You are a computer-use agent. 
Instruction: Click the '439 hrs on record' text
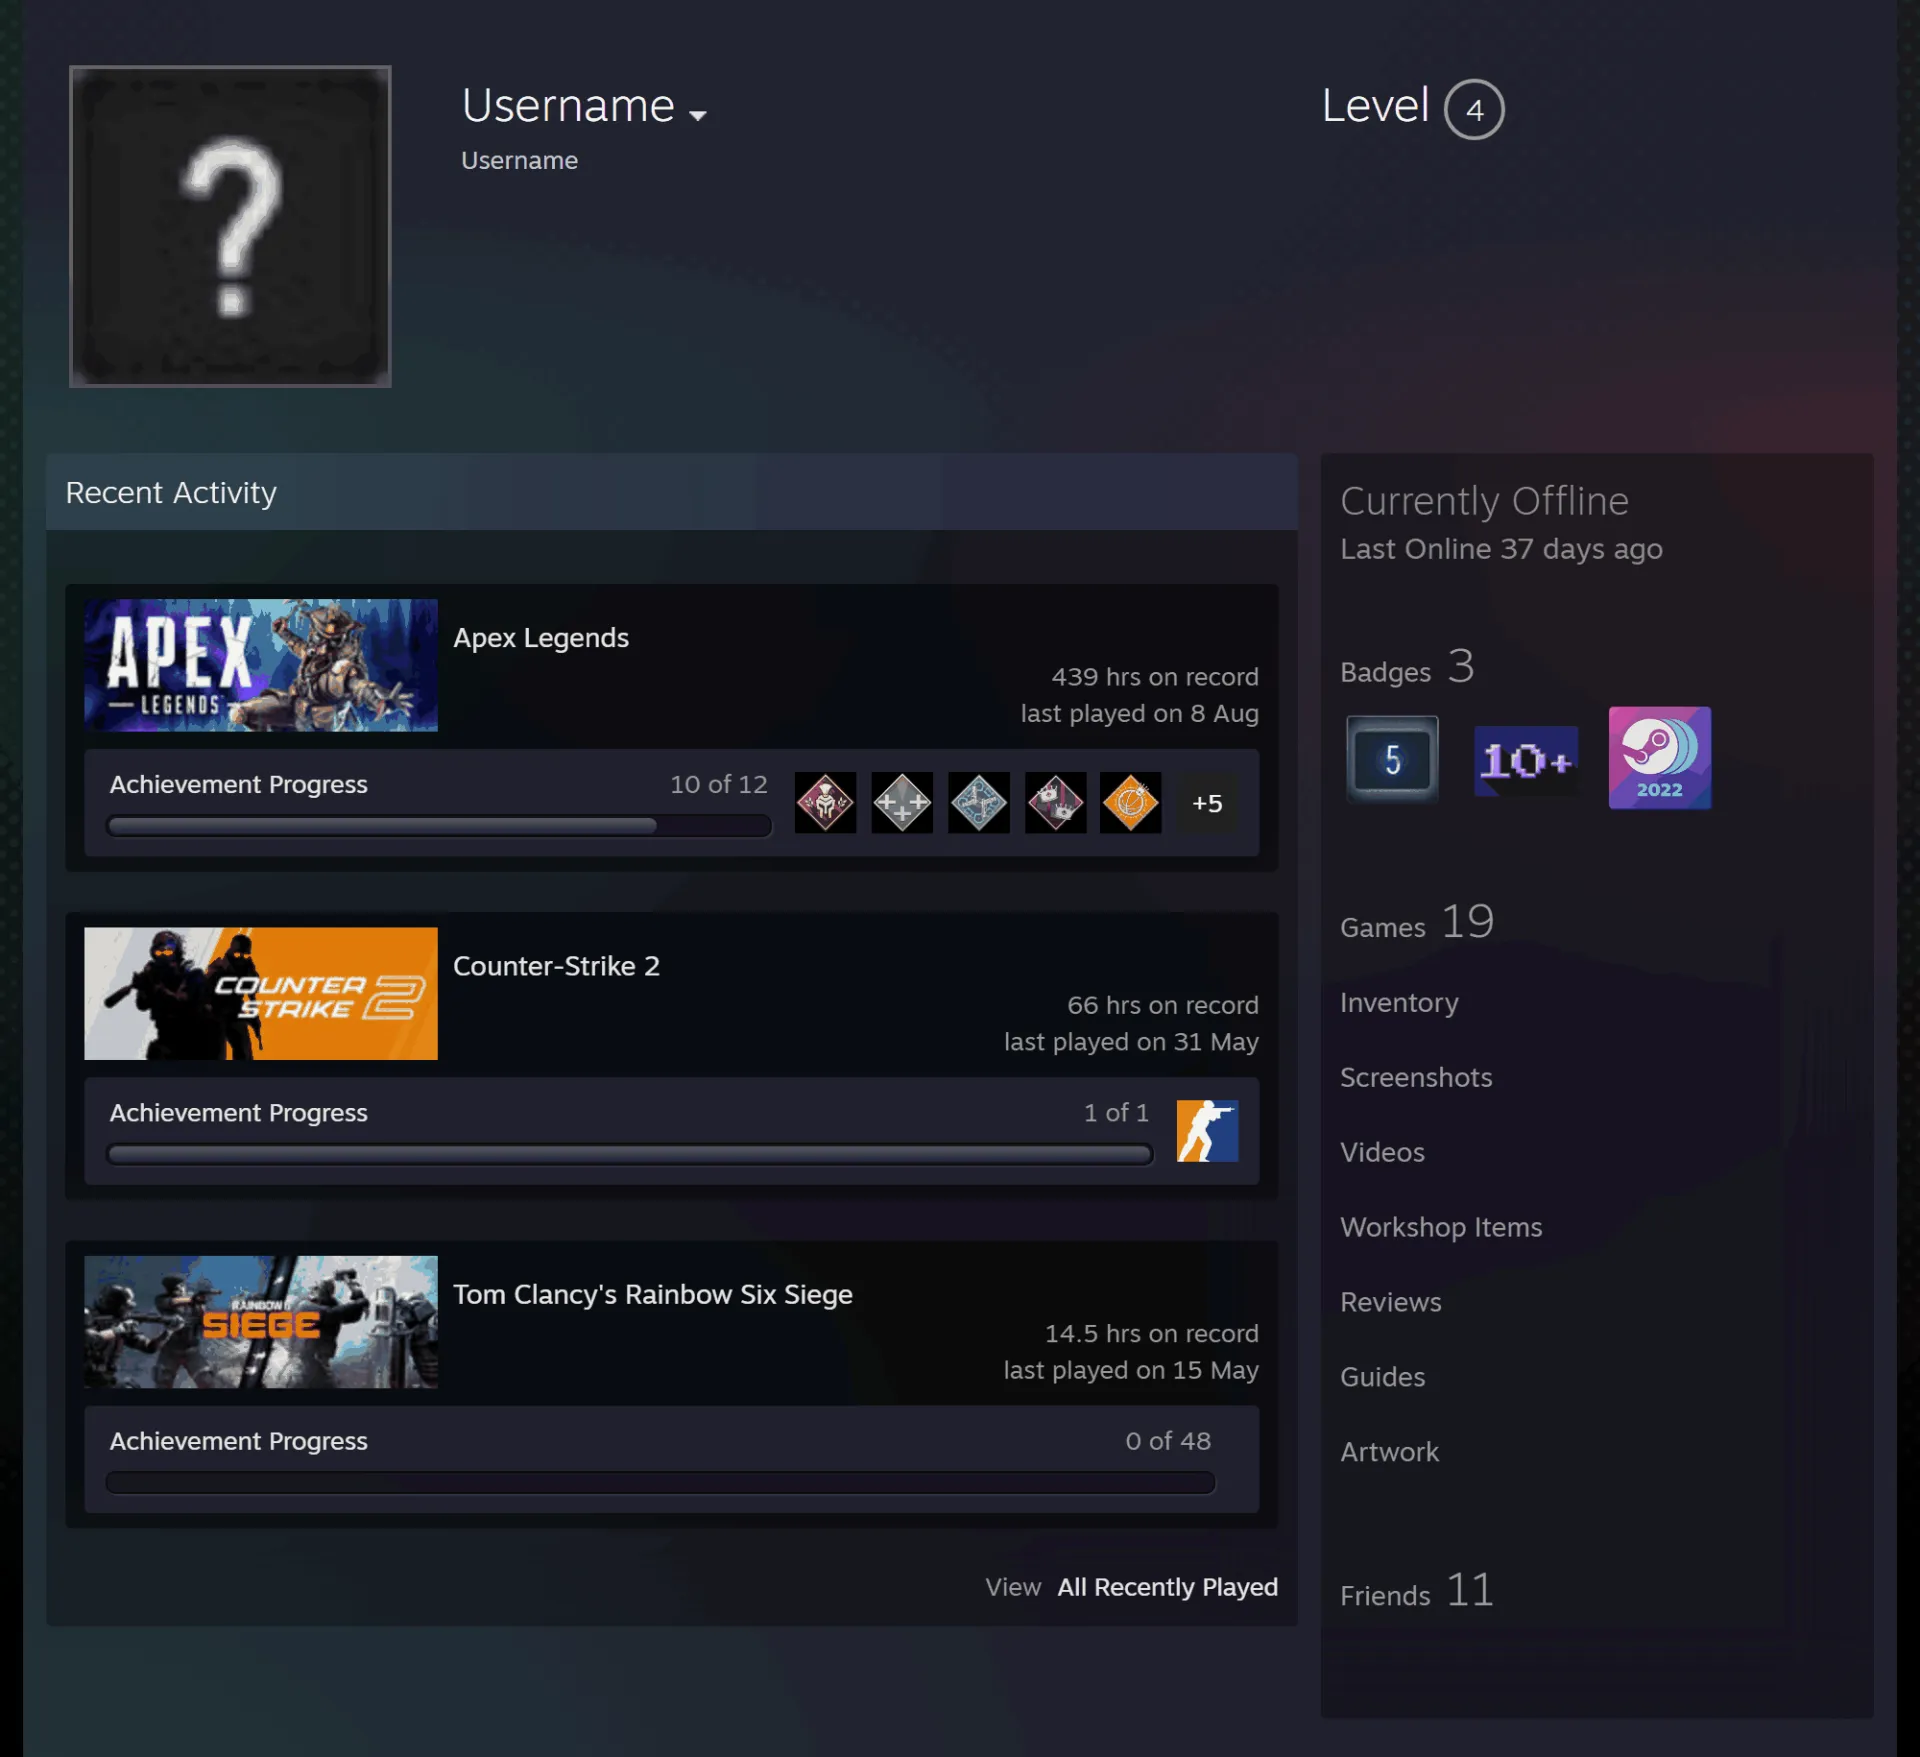point(1155,677)
